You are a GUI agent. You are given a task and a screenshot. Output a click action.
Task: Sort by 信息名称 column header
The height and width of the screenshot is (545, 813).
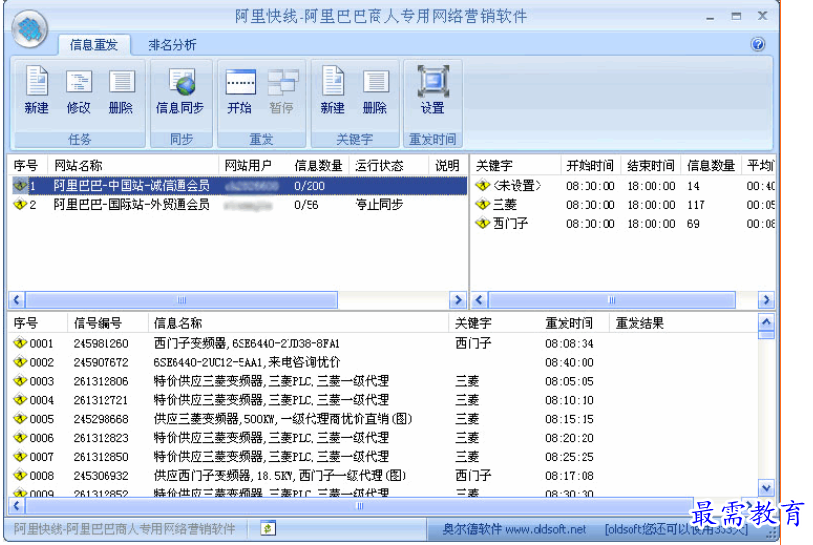[x=298, y=323]
